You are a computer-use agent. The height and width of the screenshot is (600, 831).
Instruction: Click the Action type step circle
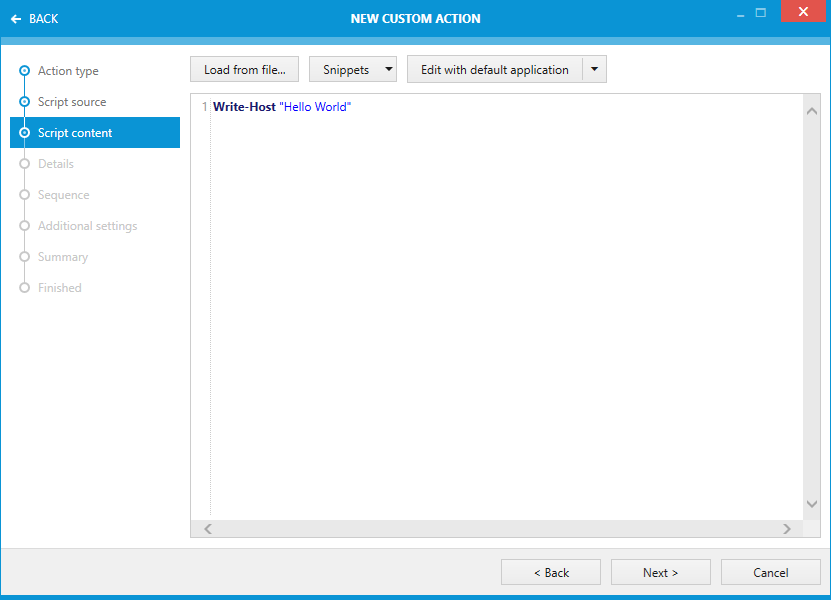pos(23,71)
